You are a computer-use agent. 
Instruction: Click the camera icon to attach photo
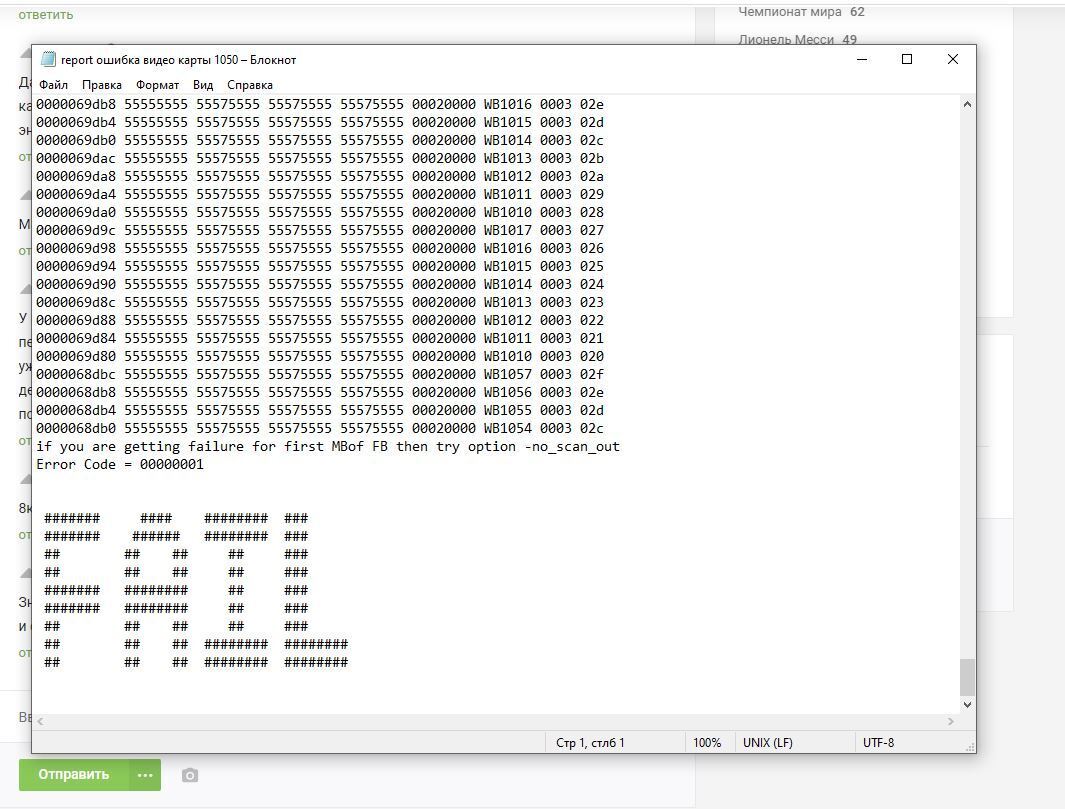[x=190, y=775]
